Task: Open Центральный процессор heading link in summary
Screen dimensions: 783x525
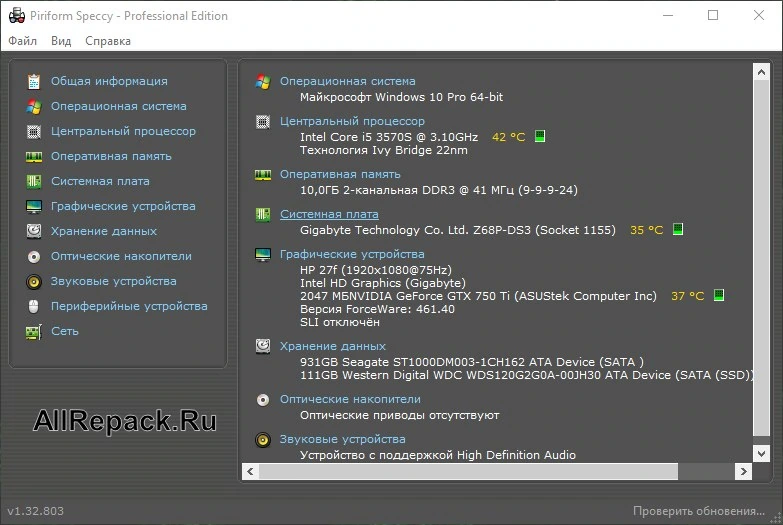Action: [352, 121]
